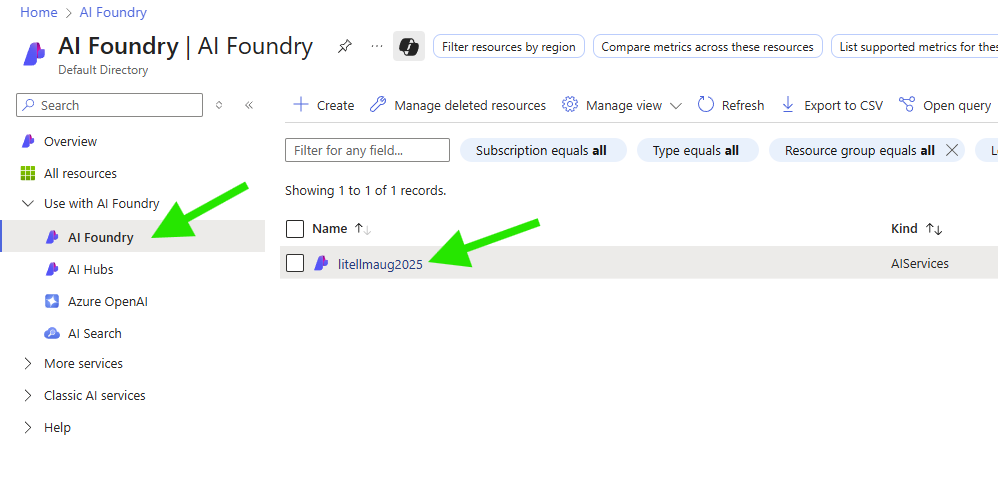
Task: Click Manage deleted resources
Action: click(458, 105)
